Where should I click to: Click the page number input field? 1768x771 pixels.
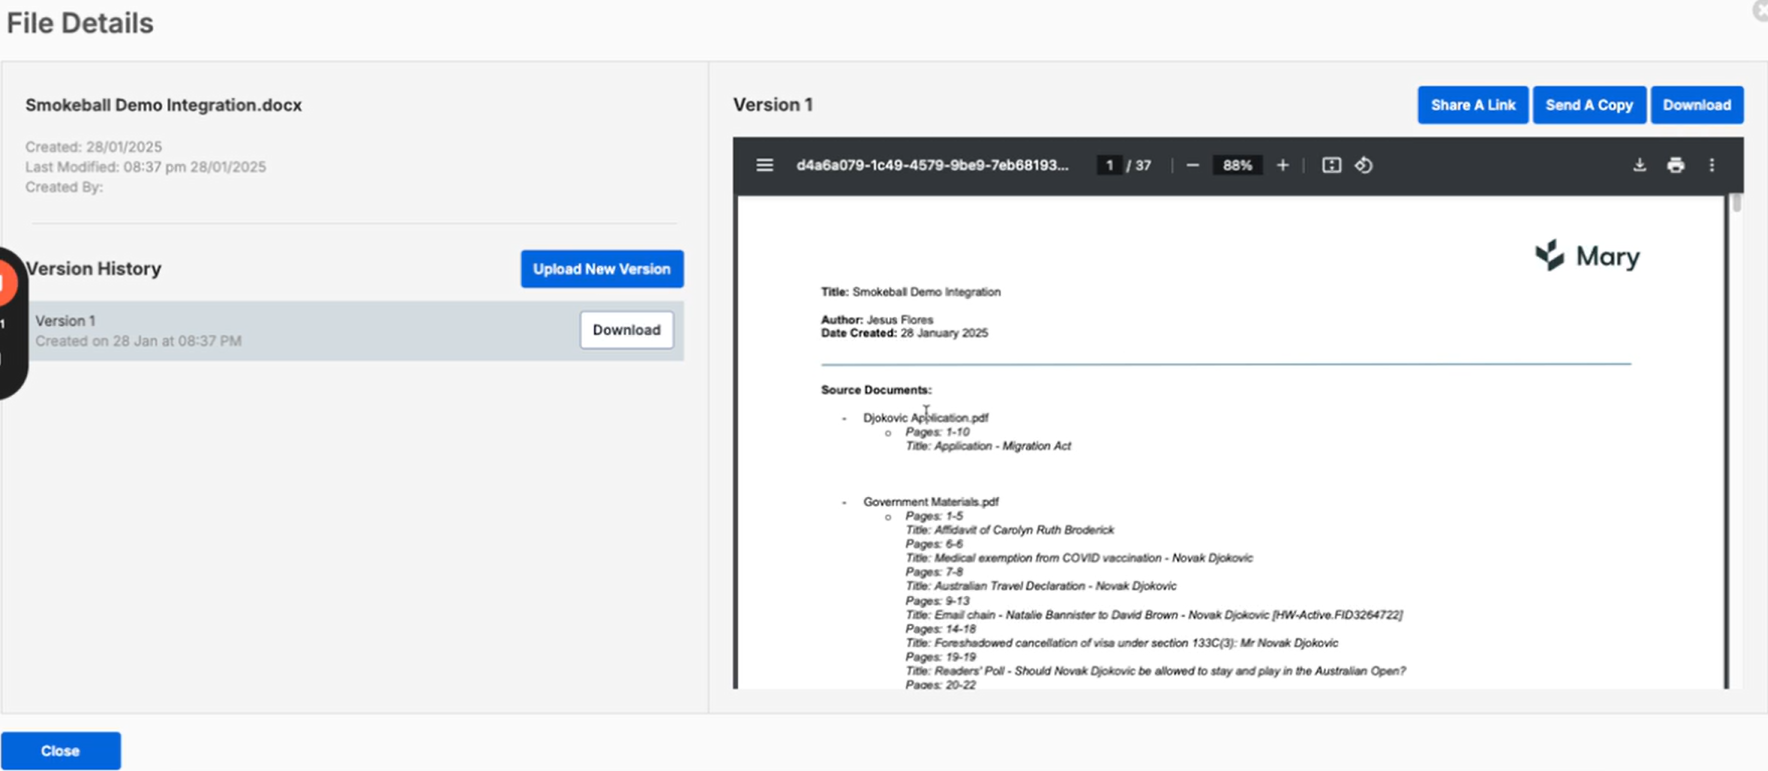(x=1109, y=165)
